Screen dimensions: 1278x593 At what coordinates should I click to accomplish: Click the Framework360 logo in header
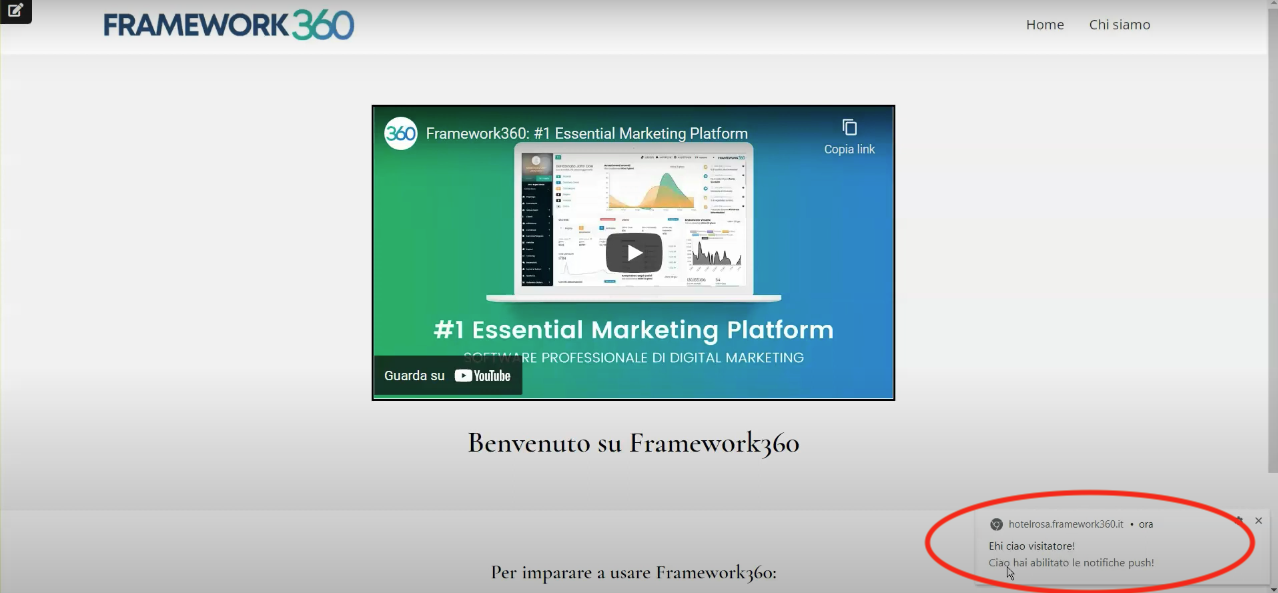click(229, 25)
